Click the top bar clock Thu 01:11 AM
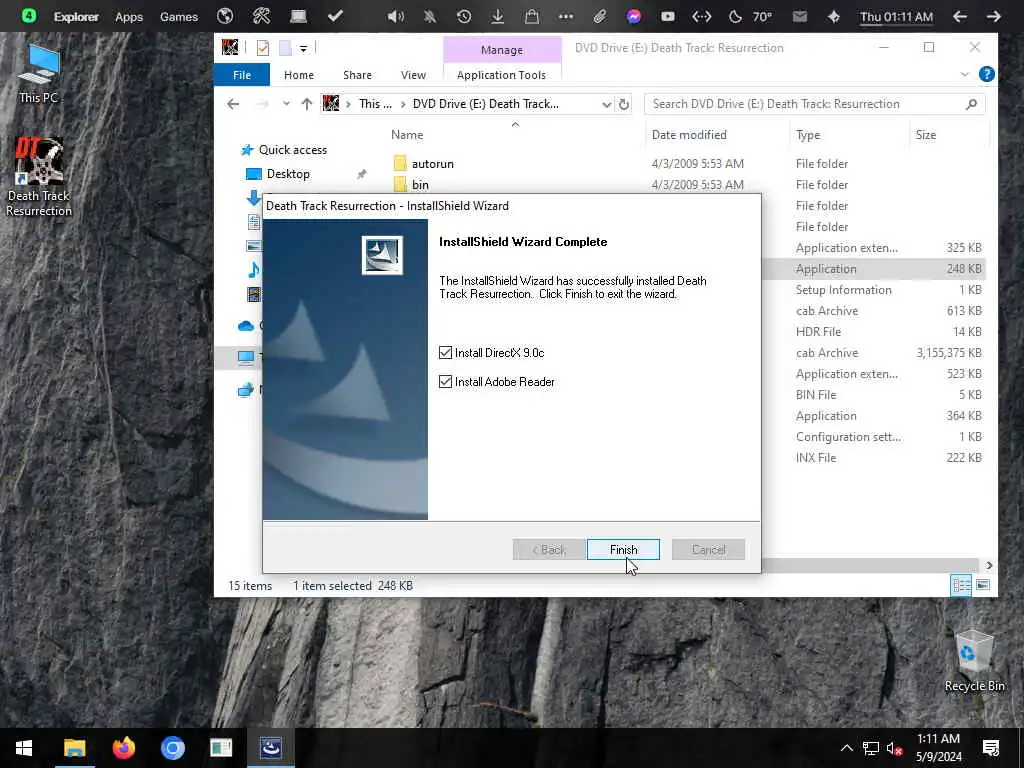This screenshot has width=1024, height=768. point(896,17)
